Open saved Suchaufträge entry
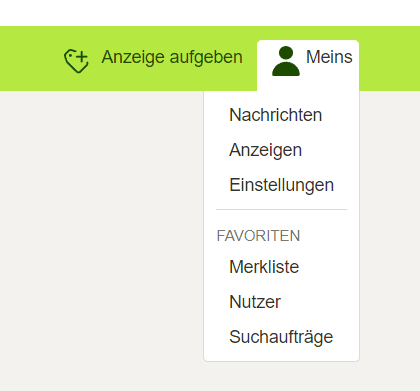420x391 pixels. [281, 337]
